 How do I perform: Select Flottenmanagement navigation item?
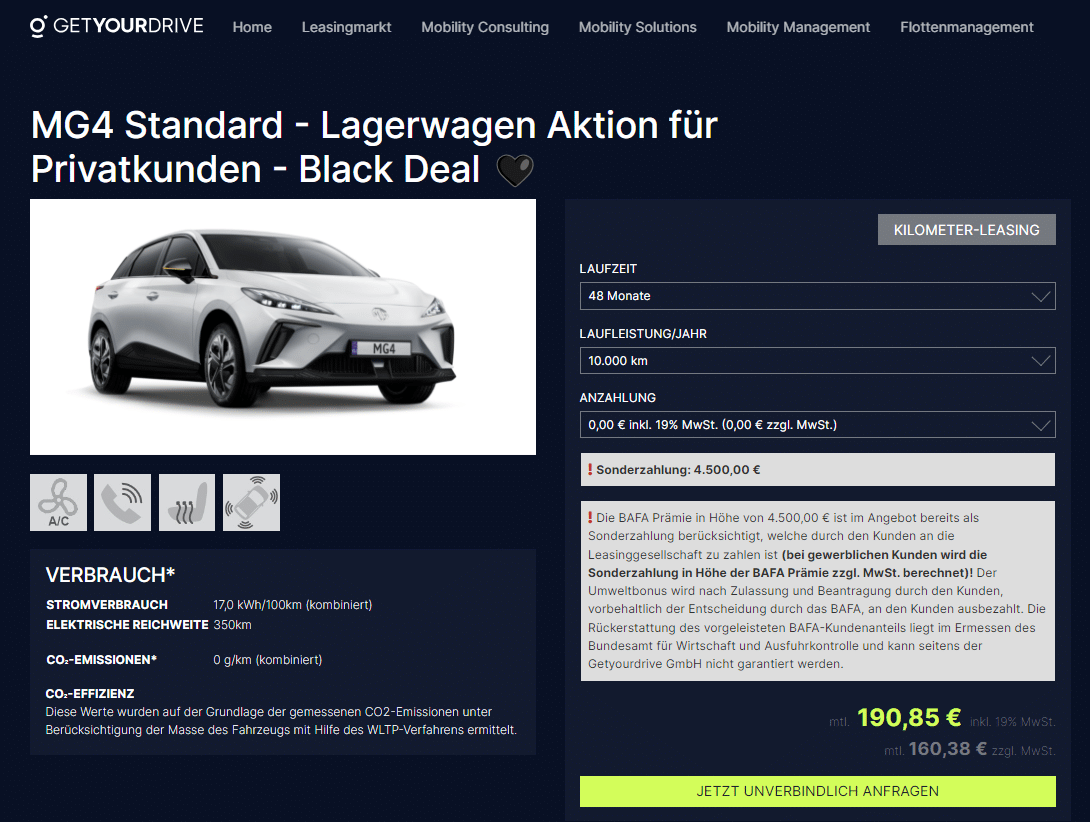coord(966,27)
